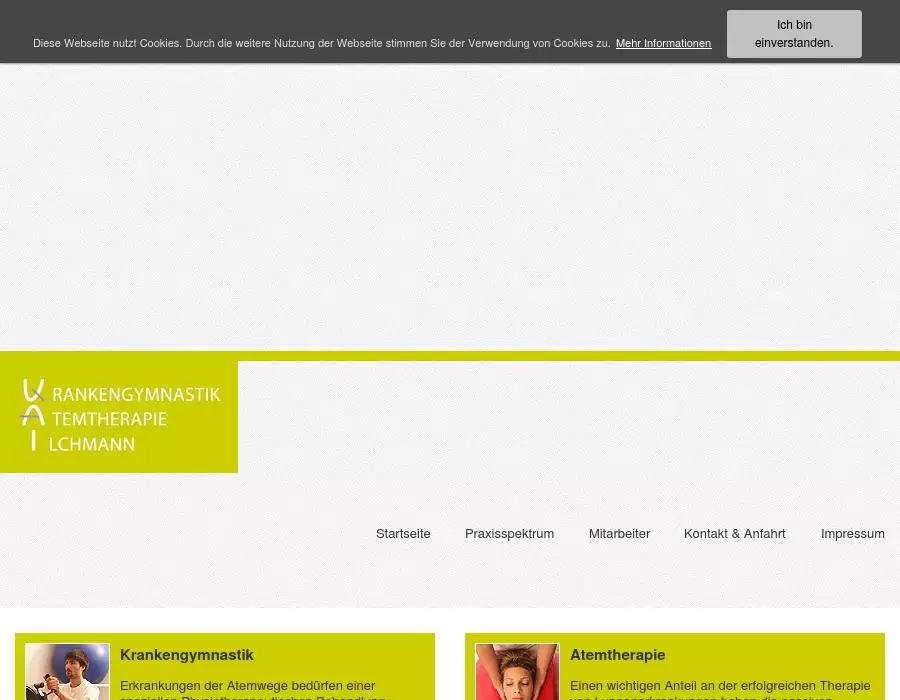The height and width of the screenshot is (700, 900).
Task: Open the Praxisspektrum navigation item
Action: click(509, 534)
